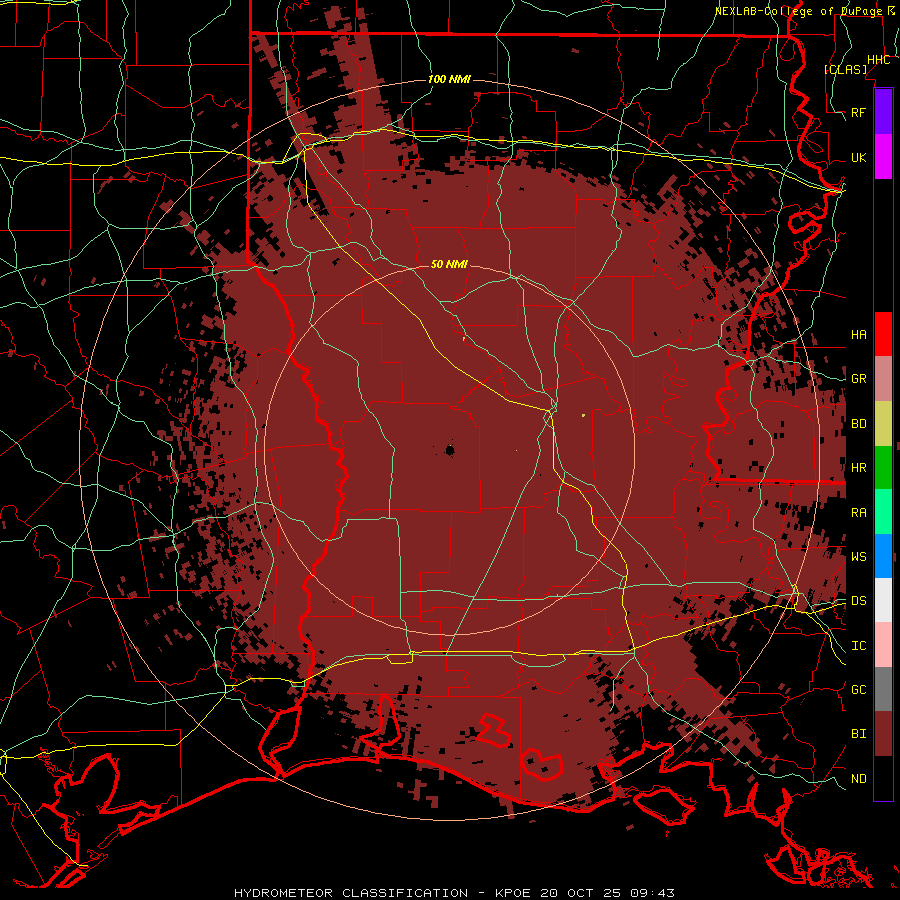This screenshot has height=900, width=900.
Task: Click the HYDROMETEOR CLASSIFICATION title text
Action: point(351,893)
